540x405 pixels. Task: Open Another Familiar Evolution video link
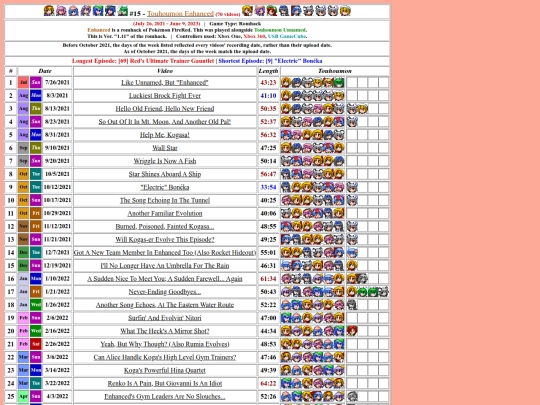point(165,214)
